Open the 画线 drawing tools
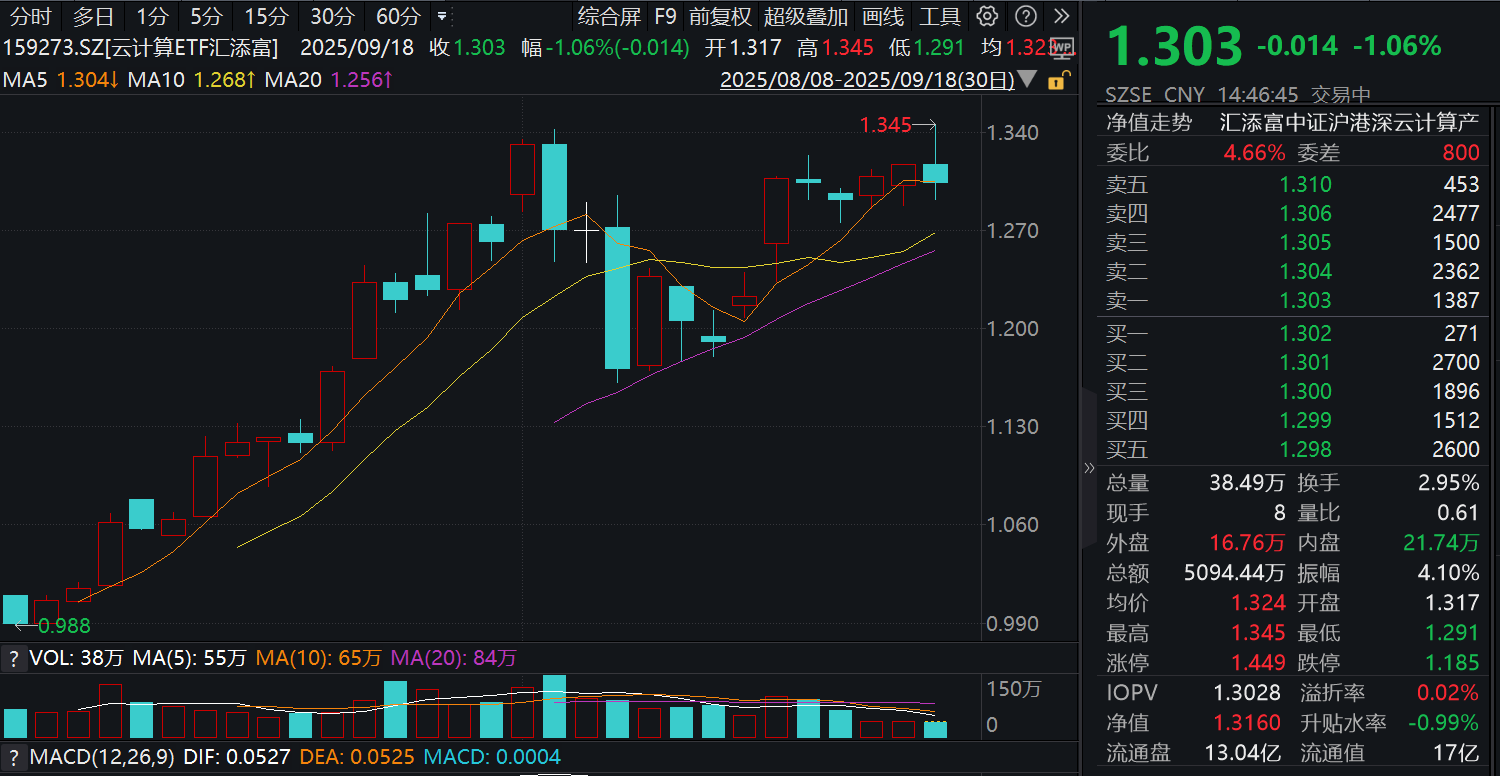The width and height of the screenshot is (1500, 776). tap(883, 16)
